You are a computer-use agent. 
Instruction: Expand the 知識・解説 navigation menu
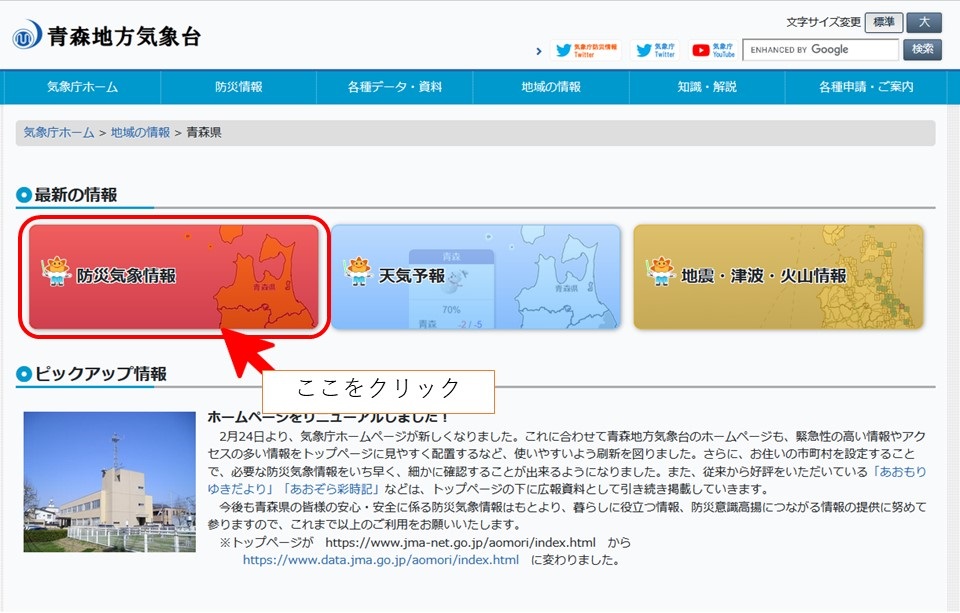pos(707,87)
